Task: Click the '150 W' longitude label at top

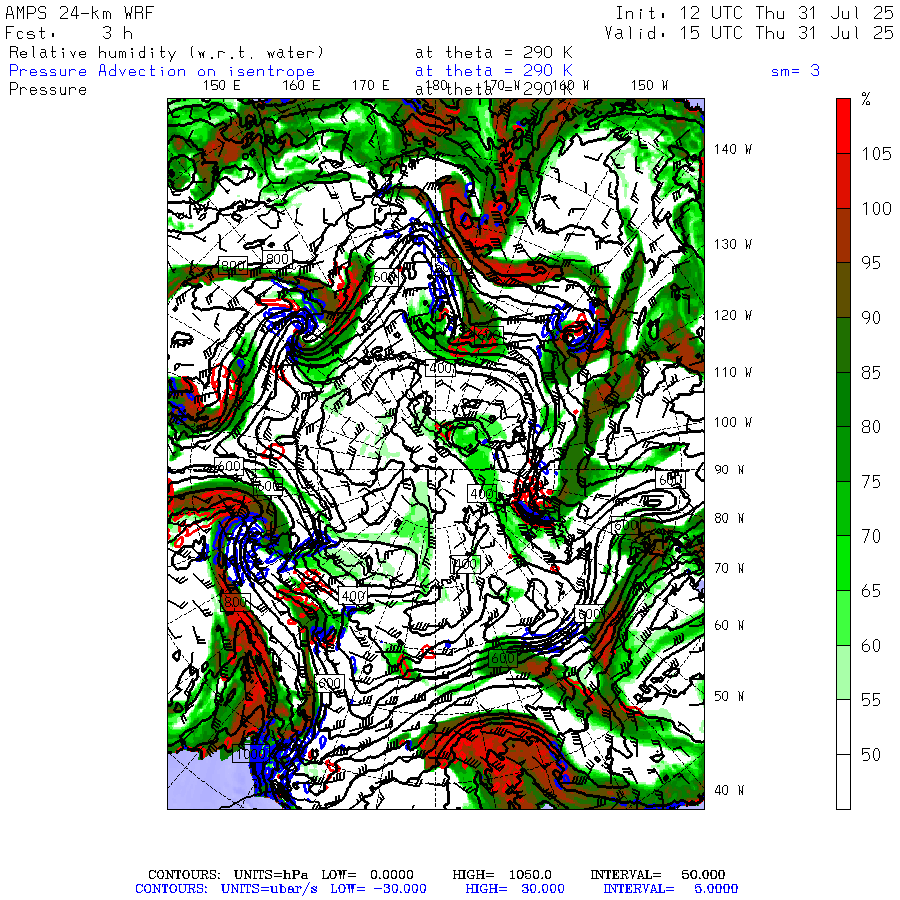Action: pos(650,86)
